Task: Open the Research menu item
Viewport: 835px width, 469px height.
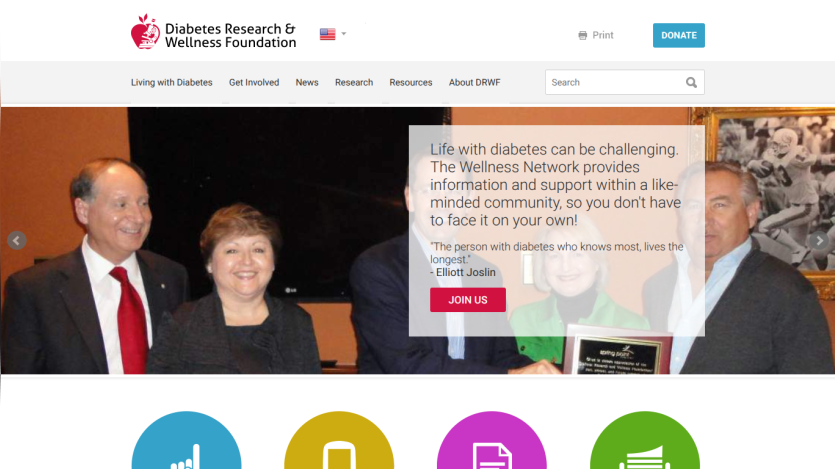Action: [x=354, y=83]
